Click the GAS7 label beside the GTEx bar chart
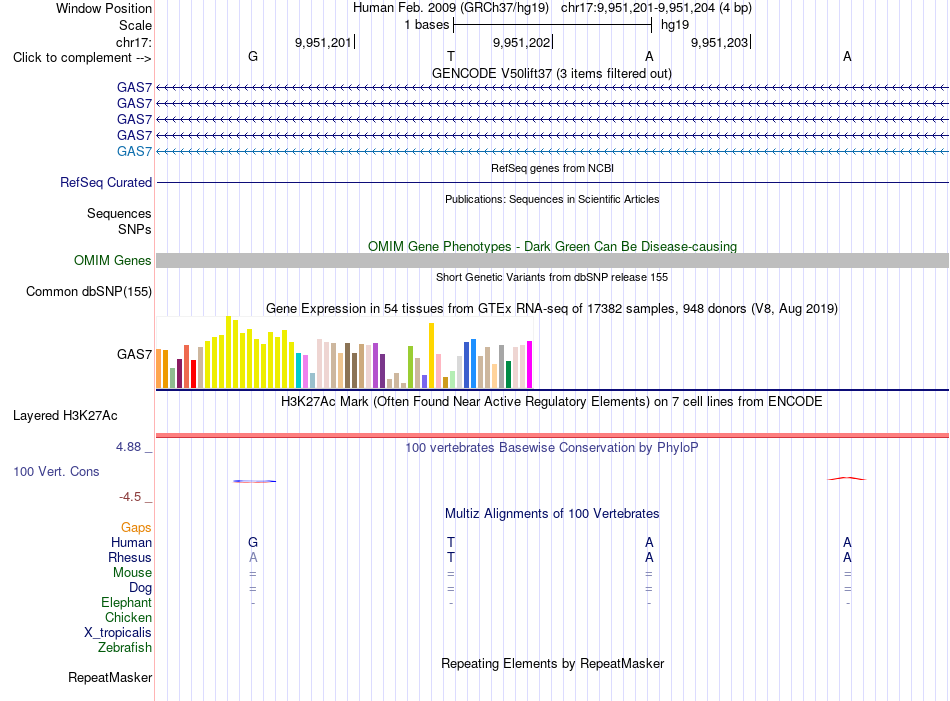 135,354
